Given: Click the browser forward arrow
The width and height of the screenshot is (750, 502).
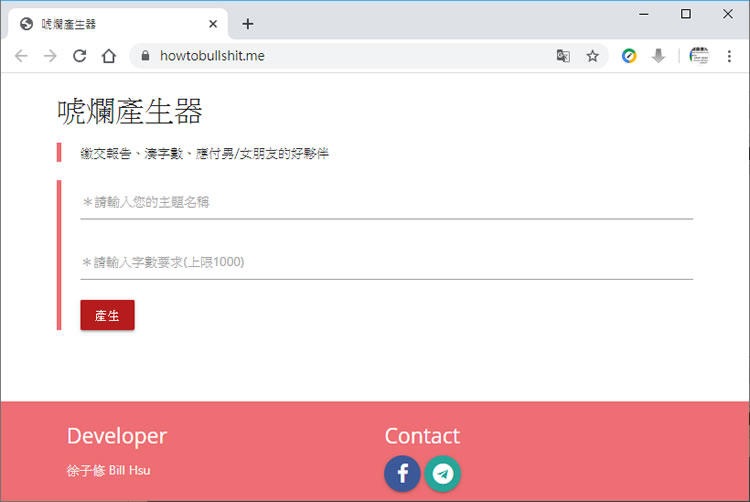Looking at the screenshot, I should click(50, 56).
